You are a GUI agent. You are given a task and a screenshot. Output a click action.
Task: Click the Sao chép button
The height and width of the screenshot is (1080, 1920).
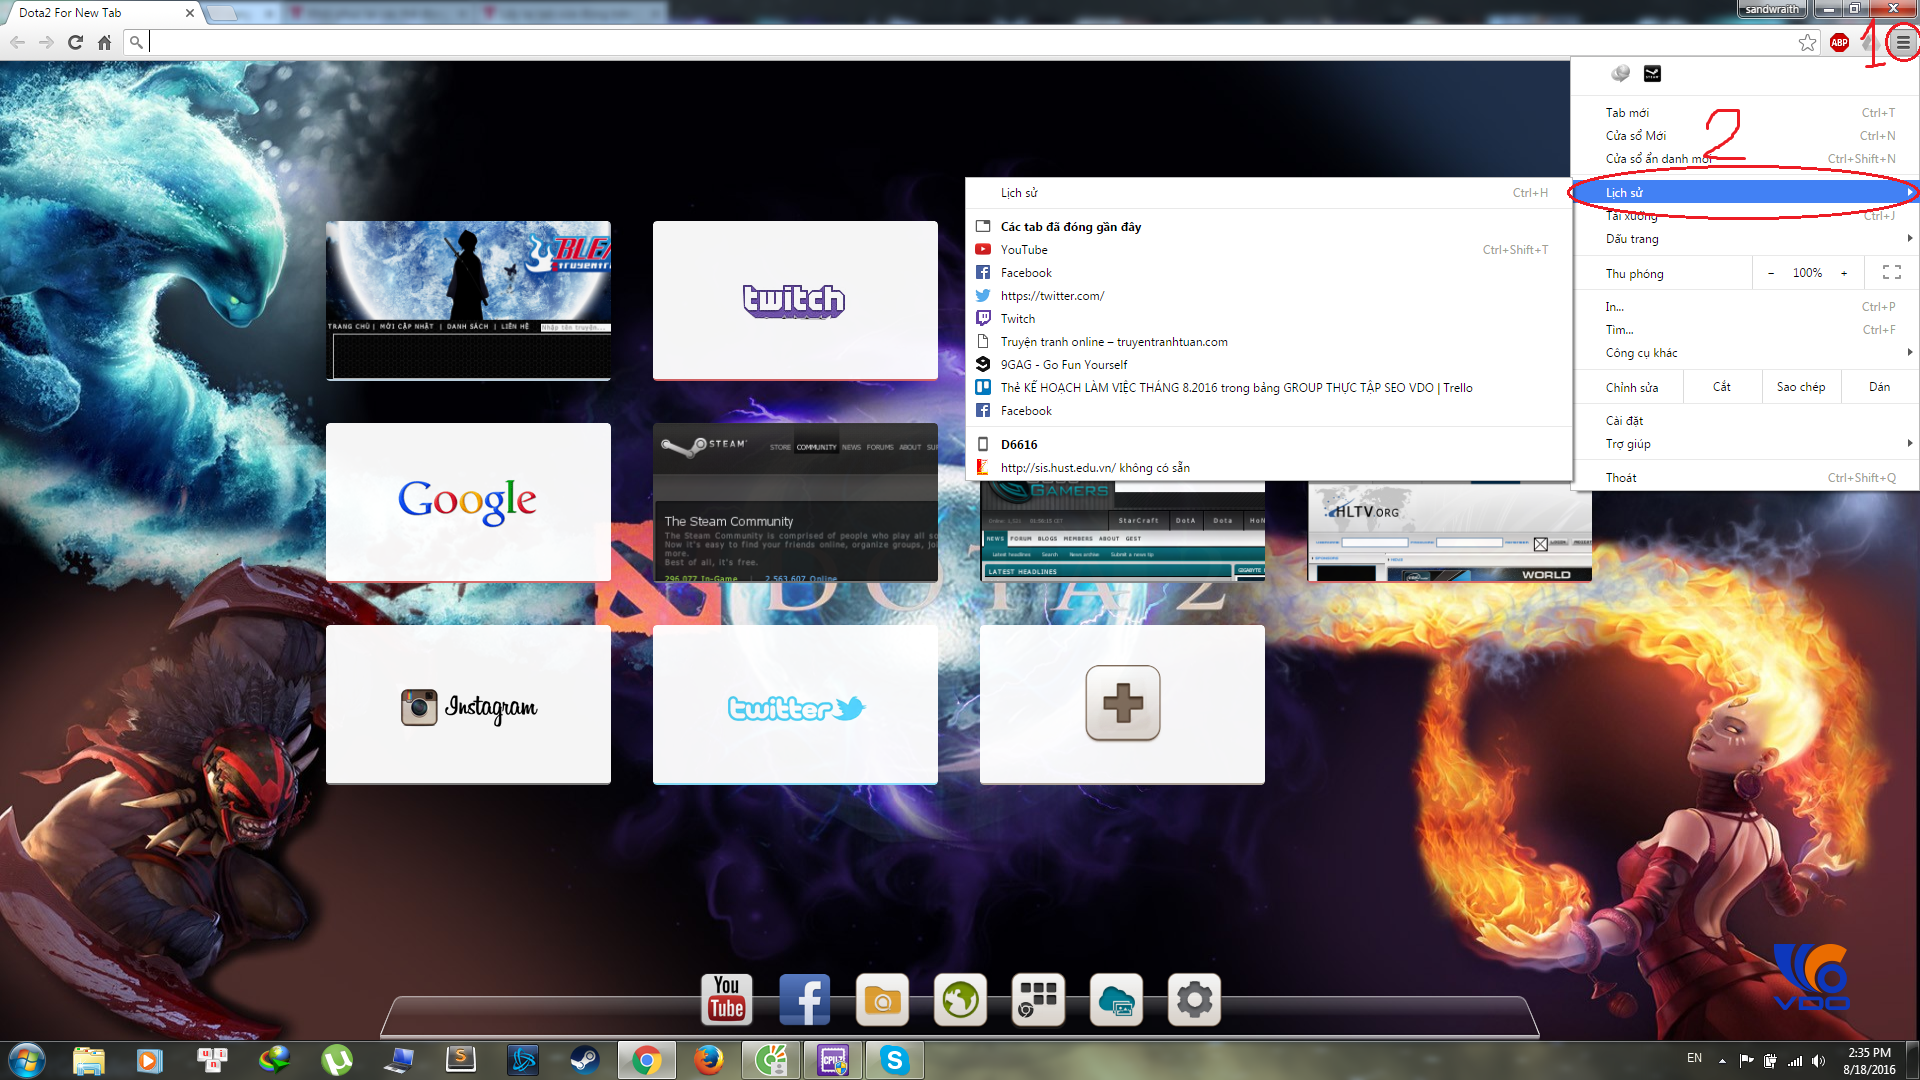pyautogui.click(x=1800, y=387)
